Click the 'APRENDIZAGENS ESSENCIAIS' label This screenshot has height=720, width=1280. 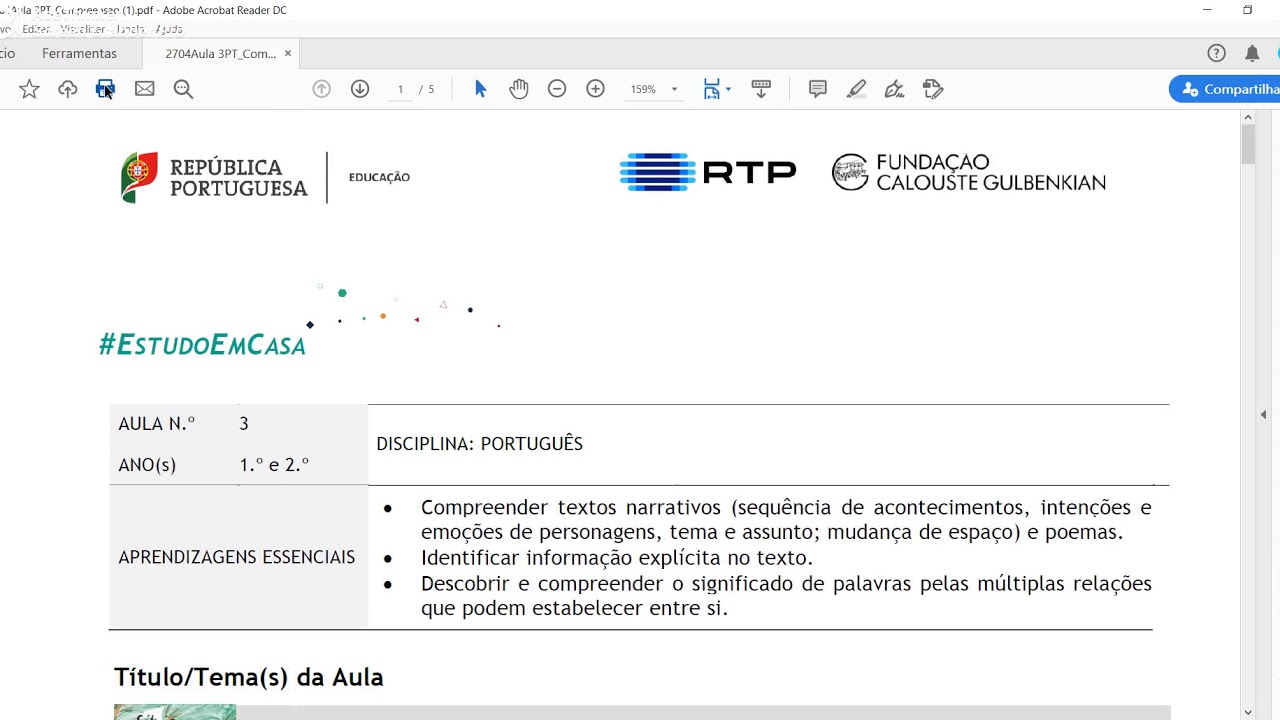tap(236, 557)
